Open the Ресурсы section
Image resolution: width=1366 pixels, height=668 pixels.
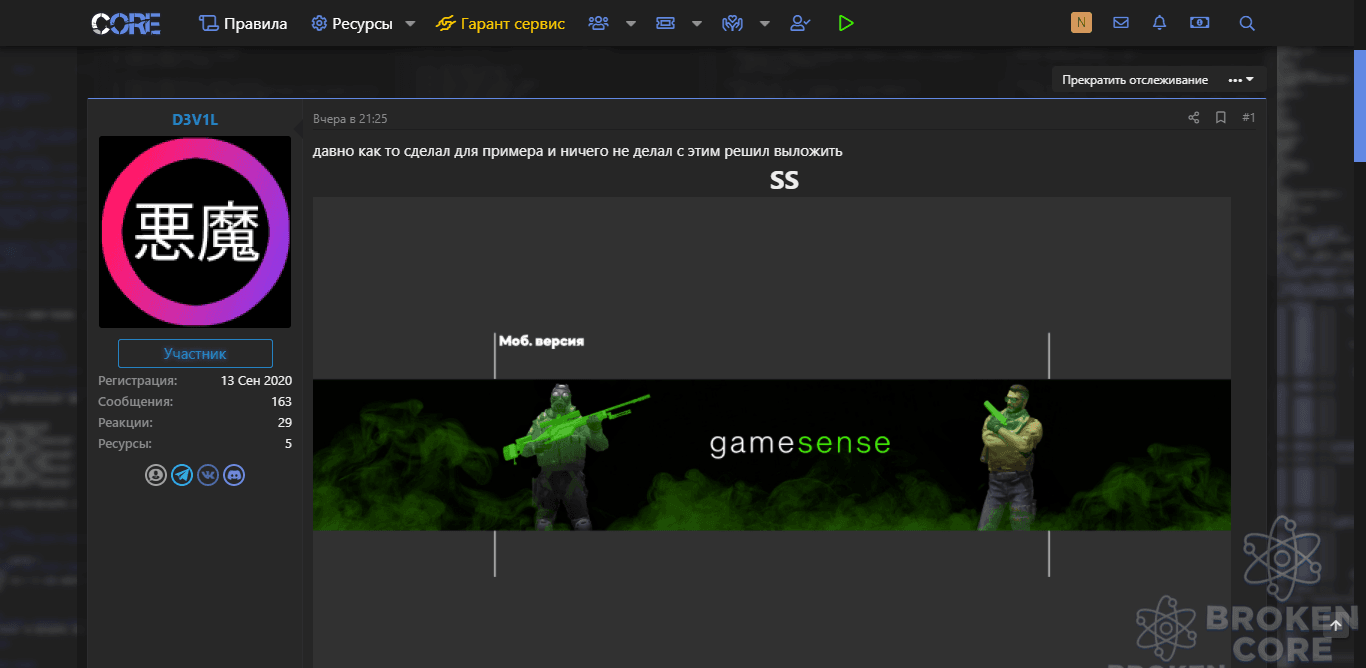pyautogui.click(x=351, y=23)
